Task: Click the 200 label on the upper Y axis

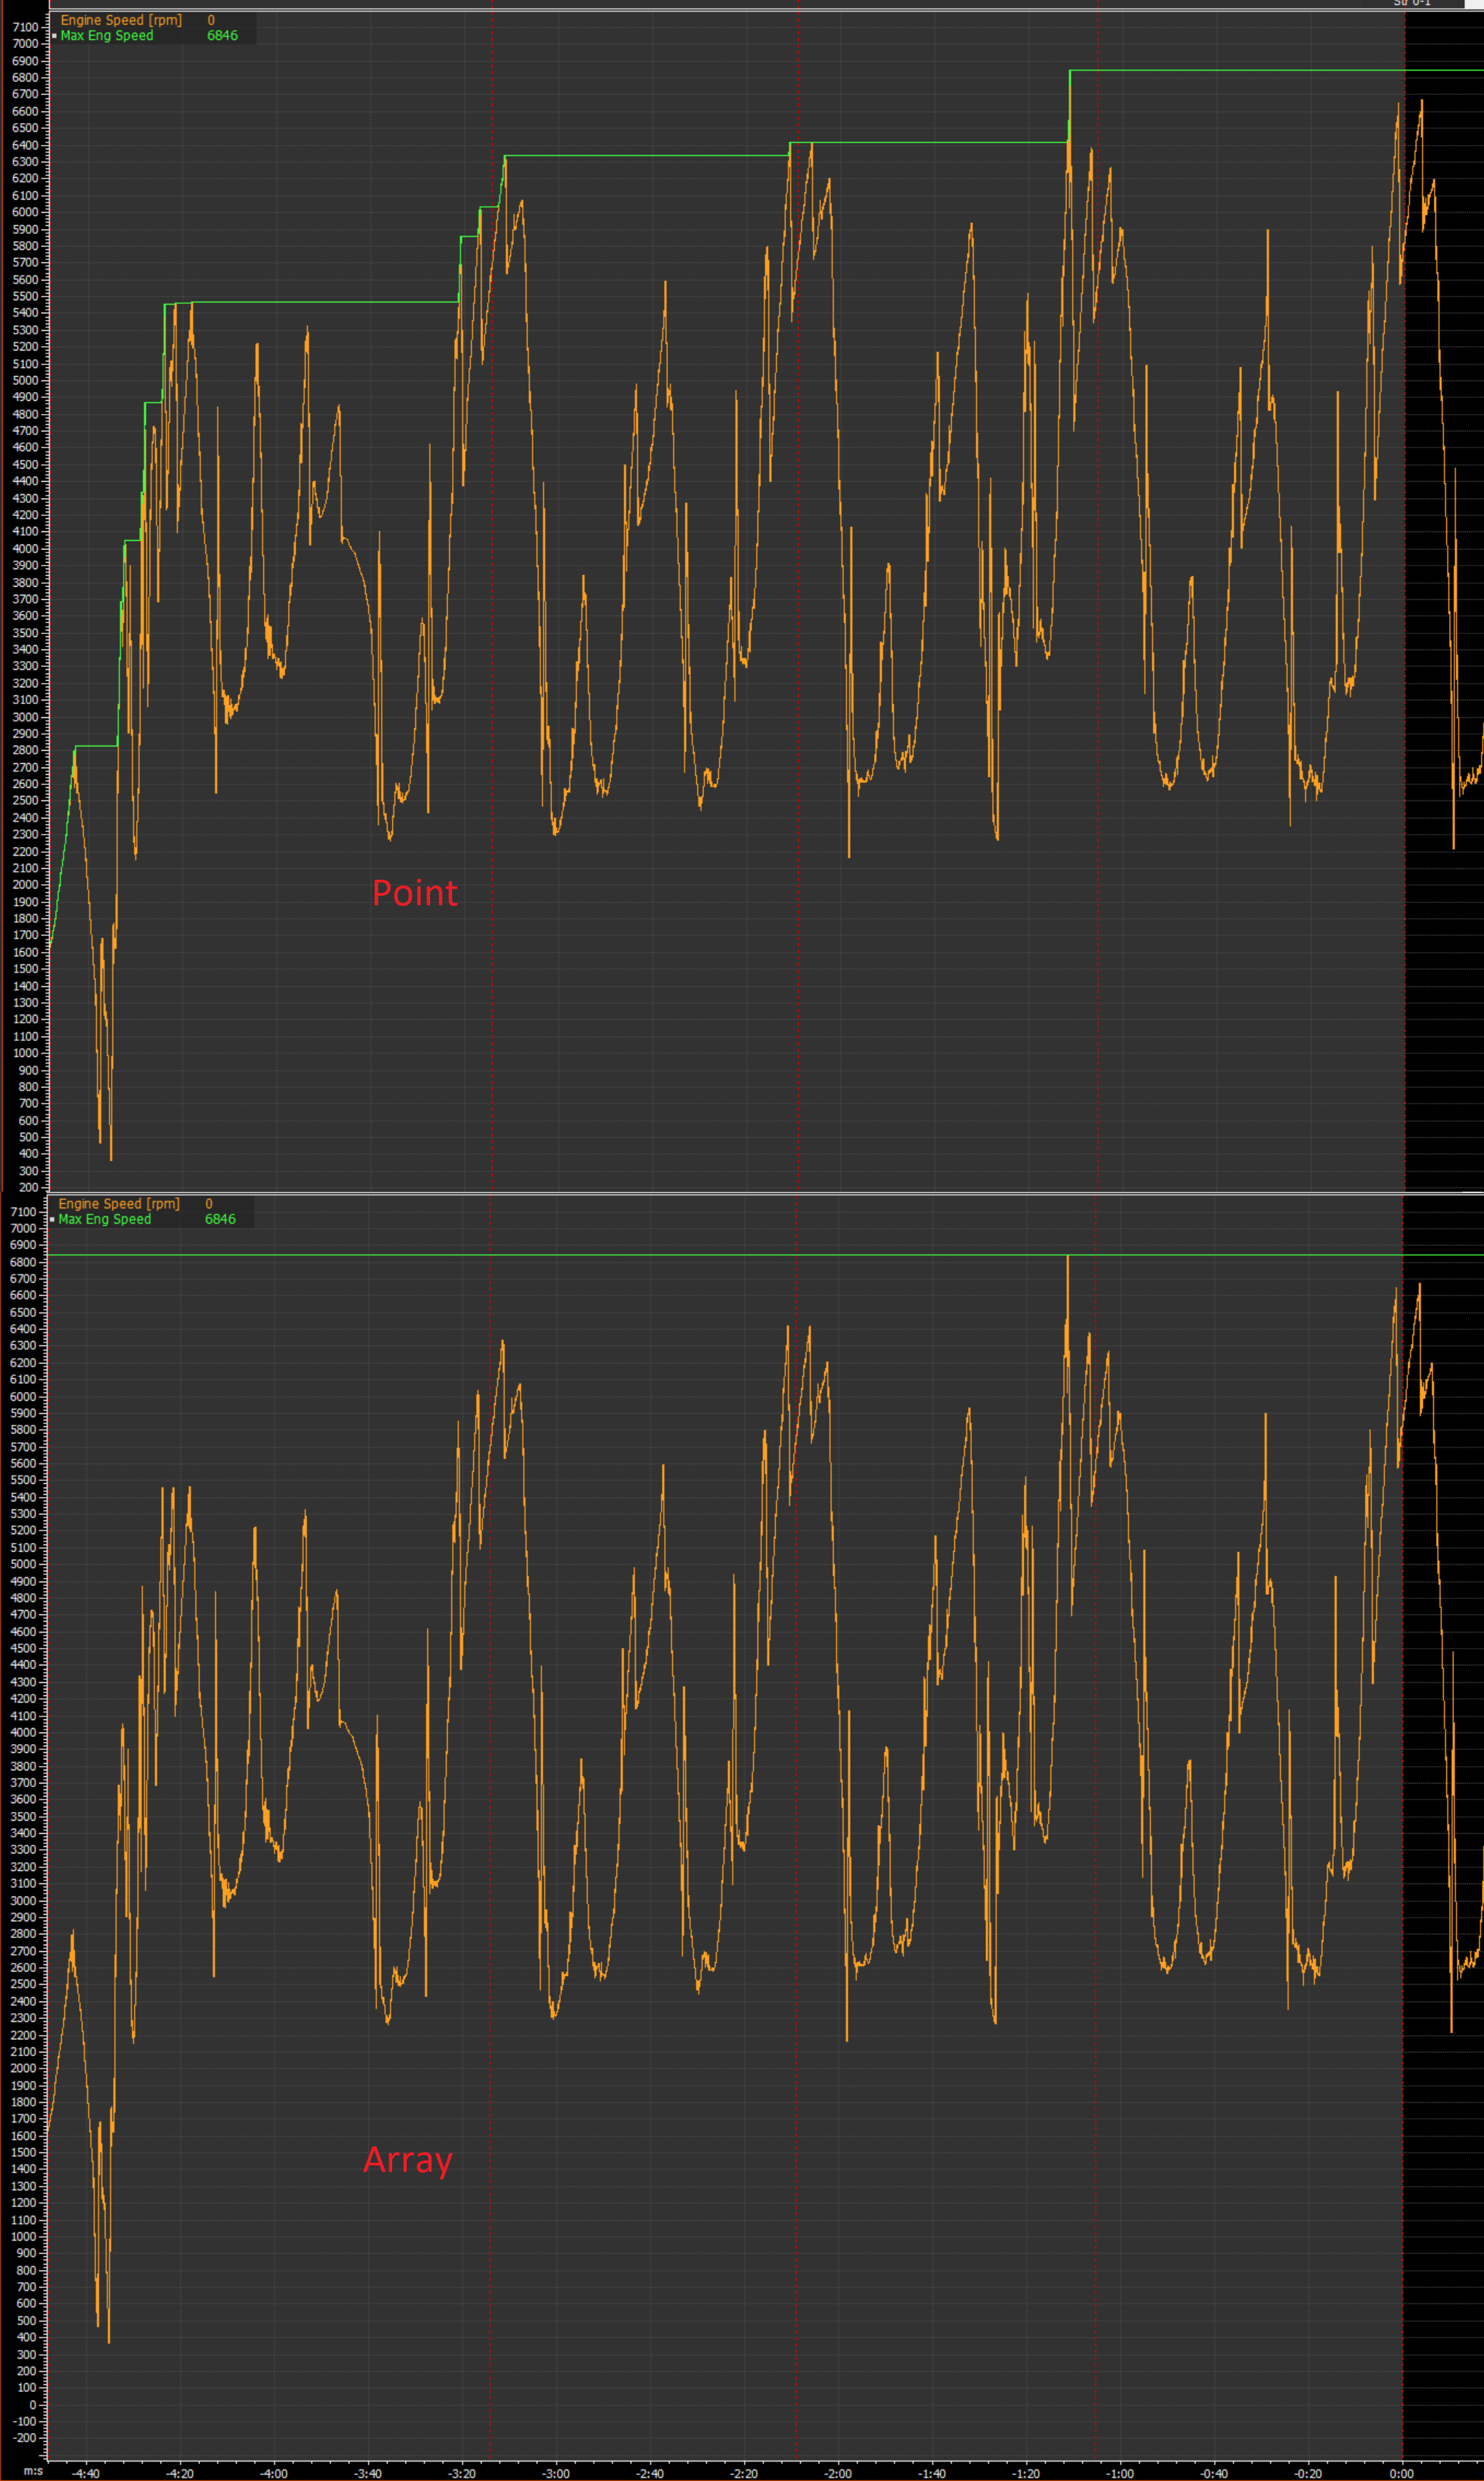Action: click(28, 1187)
